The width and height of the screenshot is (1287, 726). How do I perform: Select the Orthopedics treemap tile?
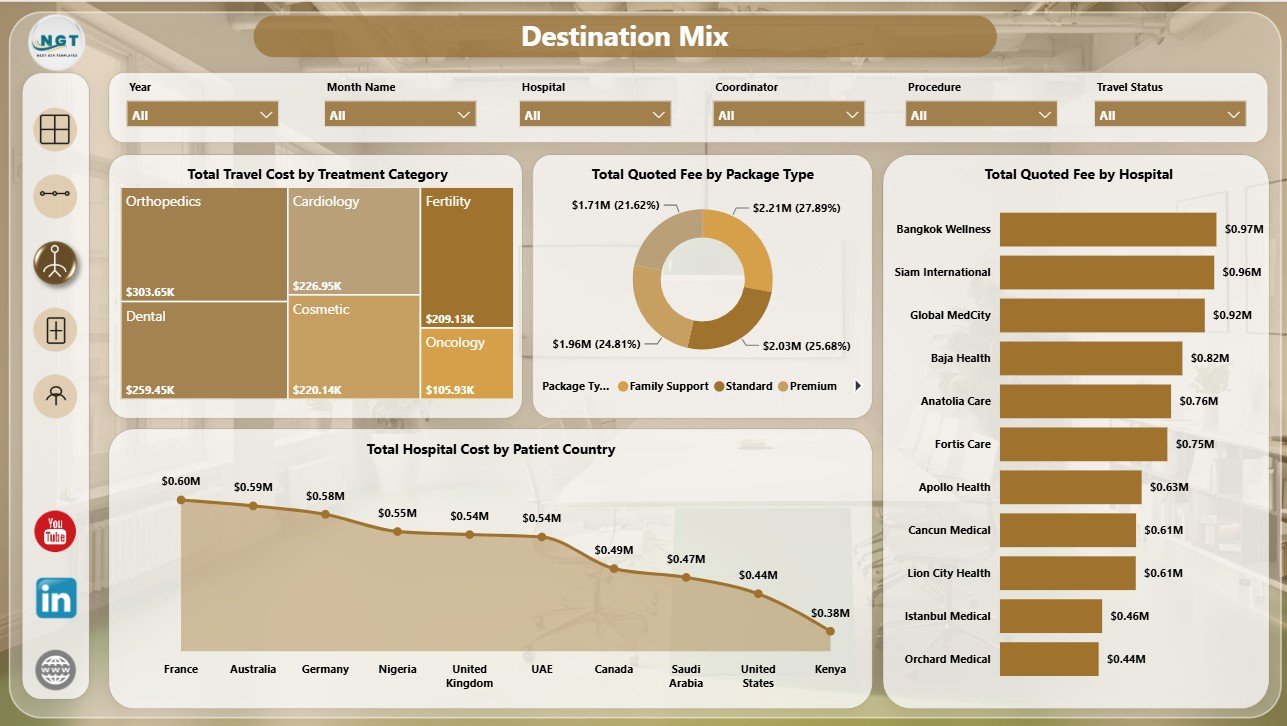pos(204,244)
